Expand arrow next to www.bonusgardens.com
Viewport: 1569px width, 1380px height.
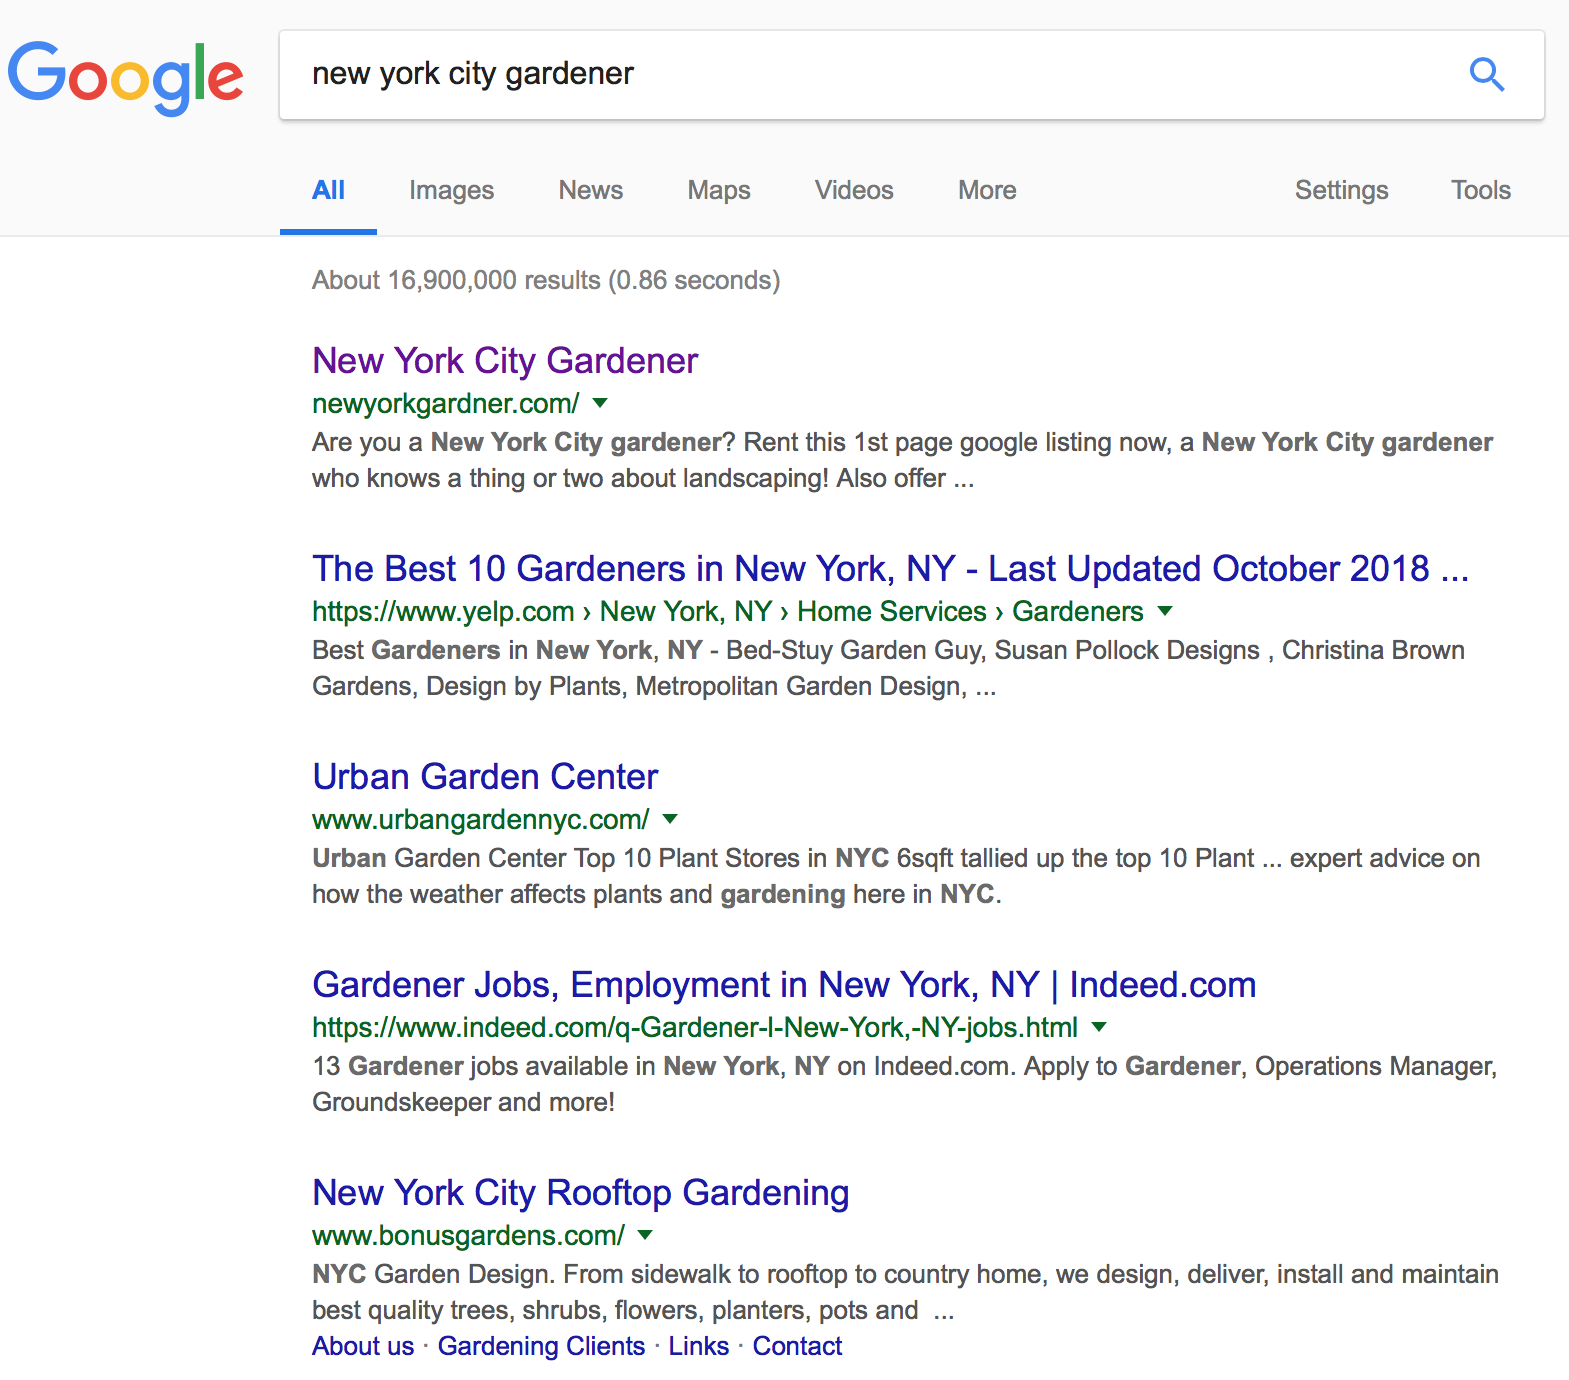(646, 1235)
